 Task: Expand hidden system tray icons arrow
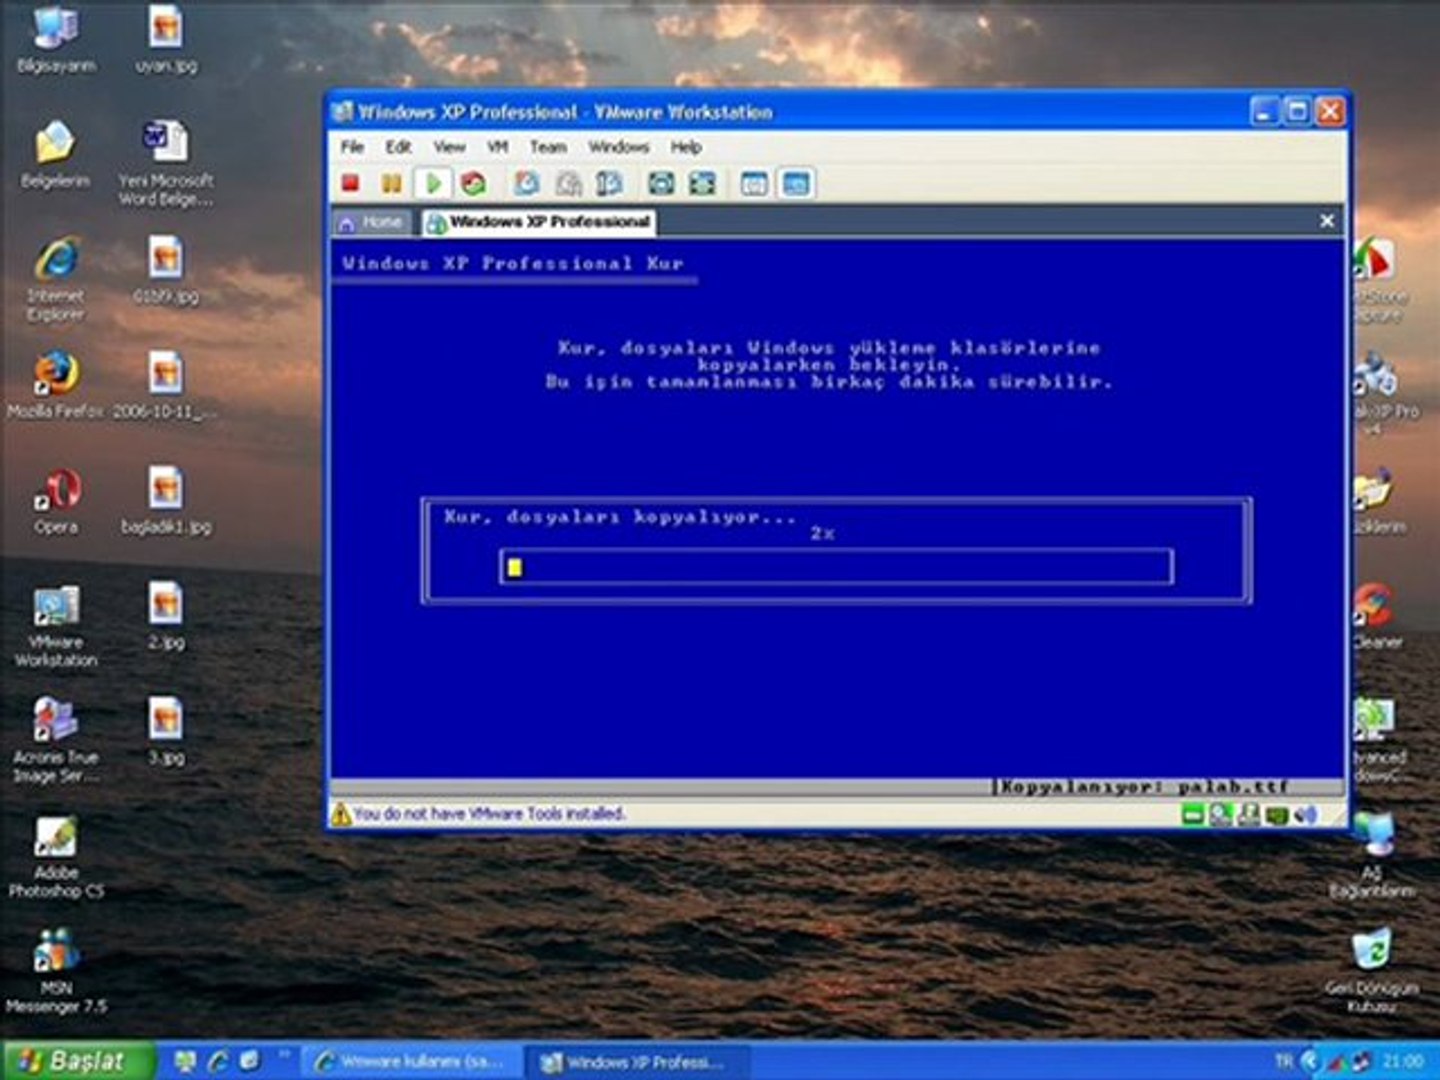[x=1309, y=1061]
